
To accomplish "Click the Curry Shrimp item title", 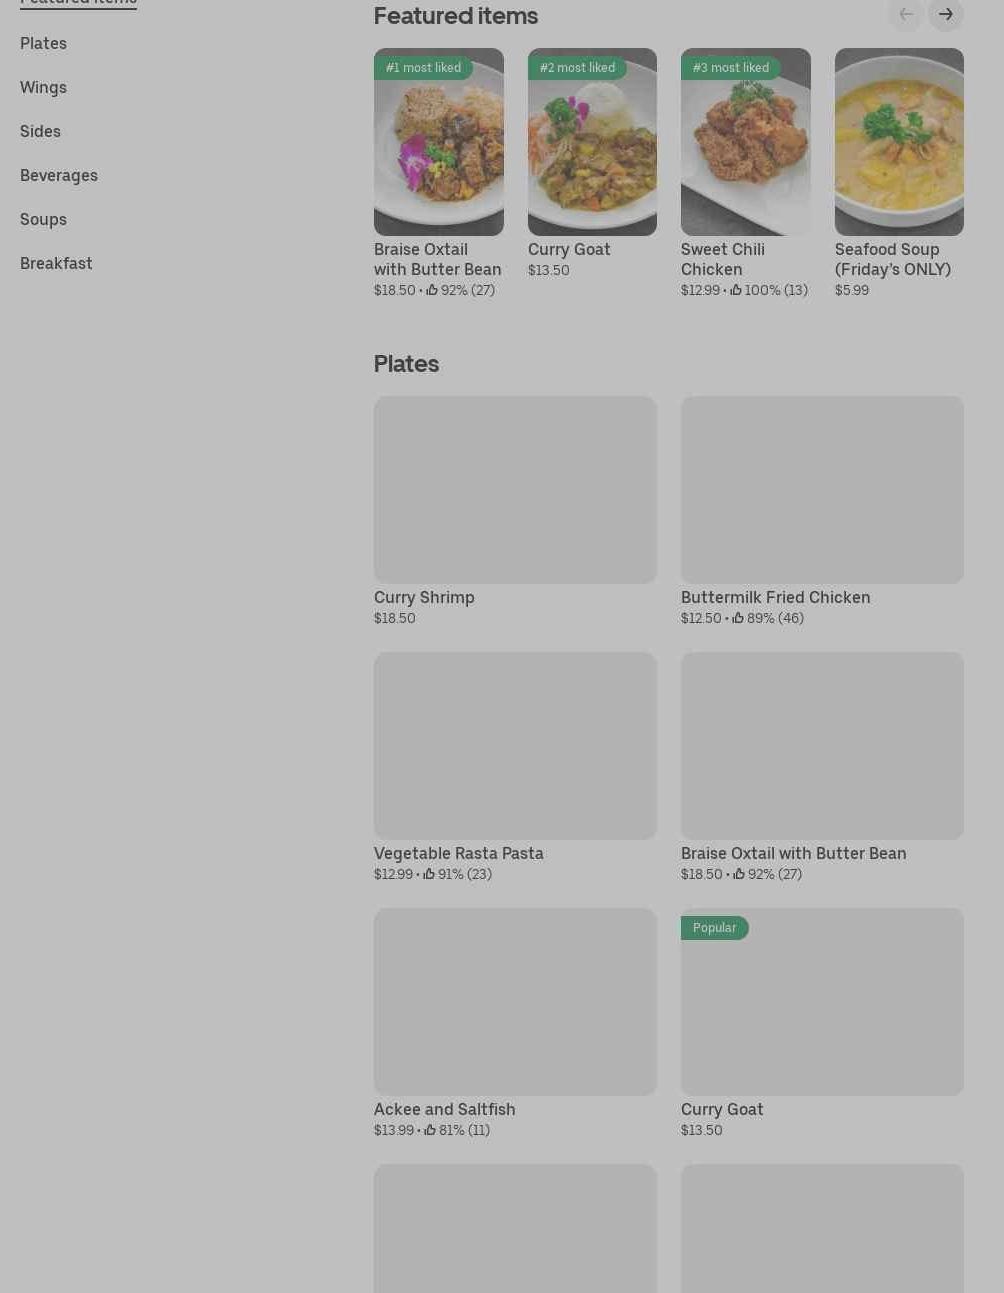I will [x=424, y=597].
